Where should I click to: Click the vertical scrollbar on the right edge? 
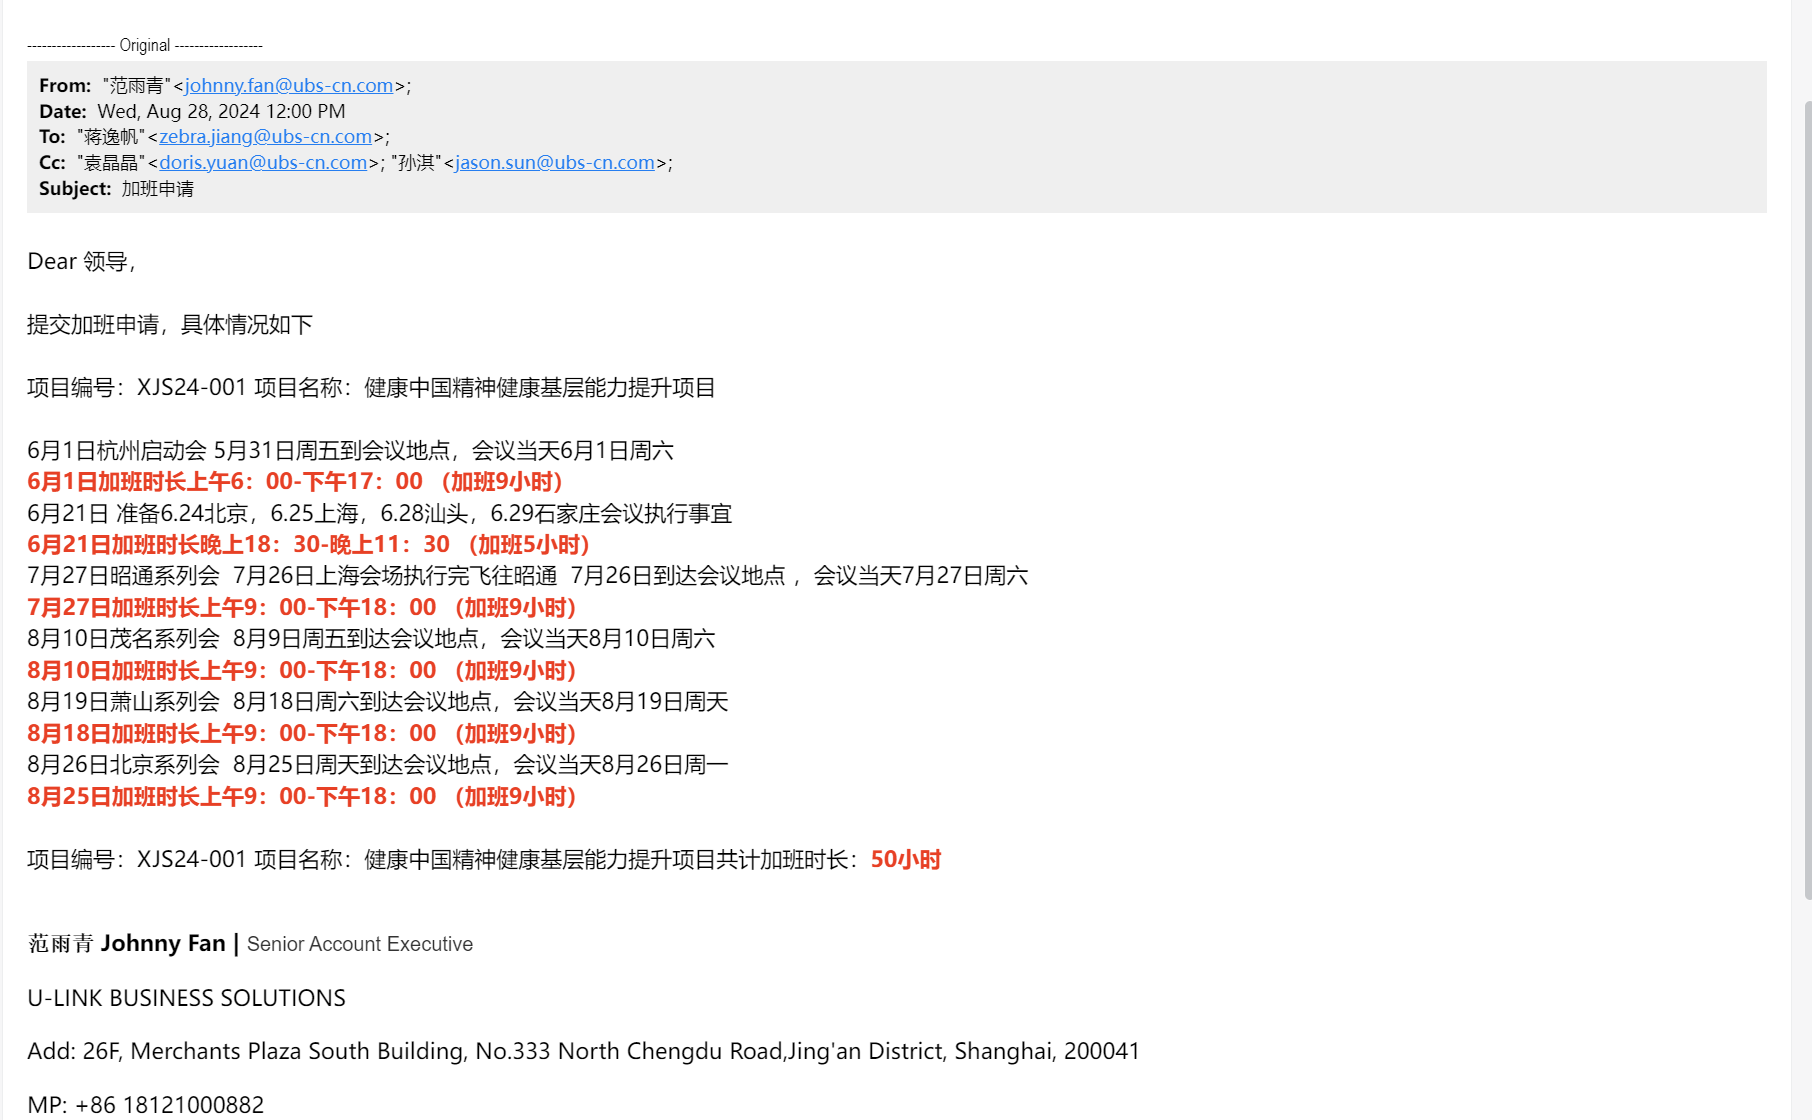1806,500
